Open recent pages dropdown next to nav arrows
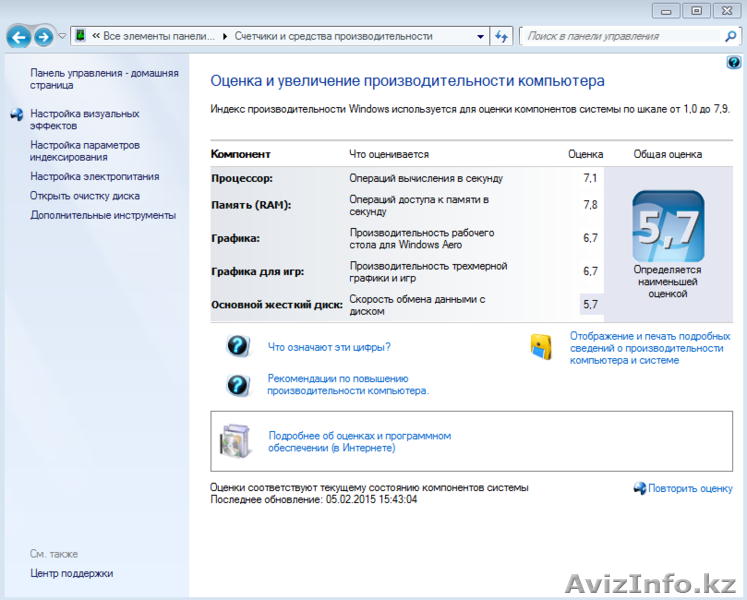Viewport: 747px width, 600px height. (x=62, y=36)
